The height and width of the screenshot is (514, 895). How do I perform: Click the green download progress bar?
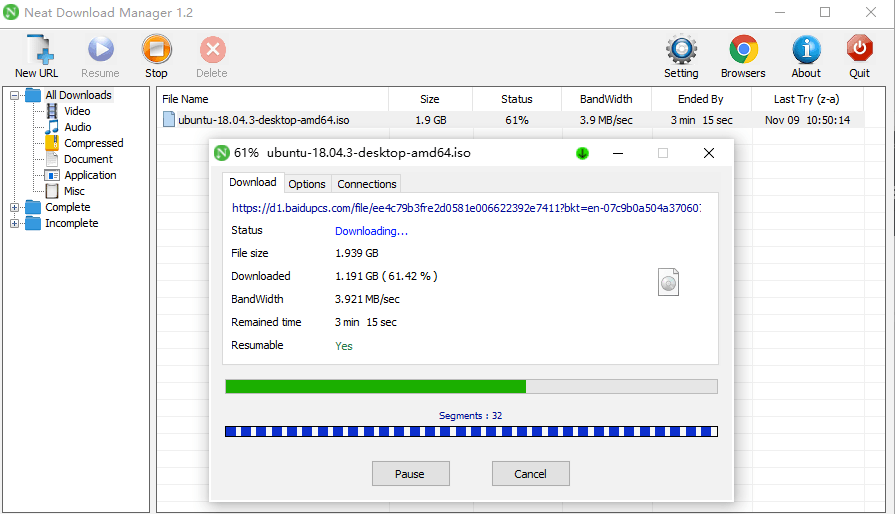[x=471, y=386]
